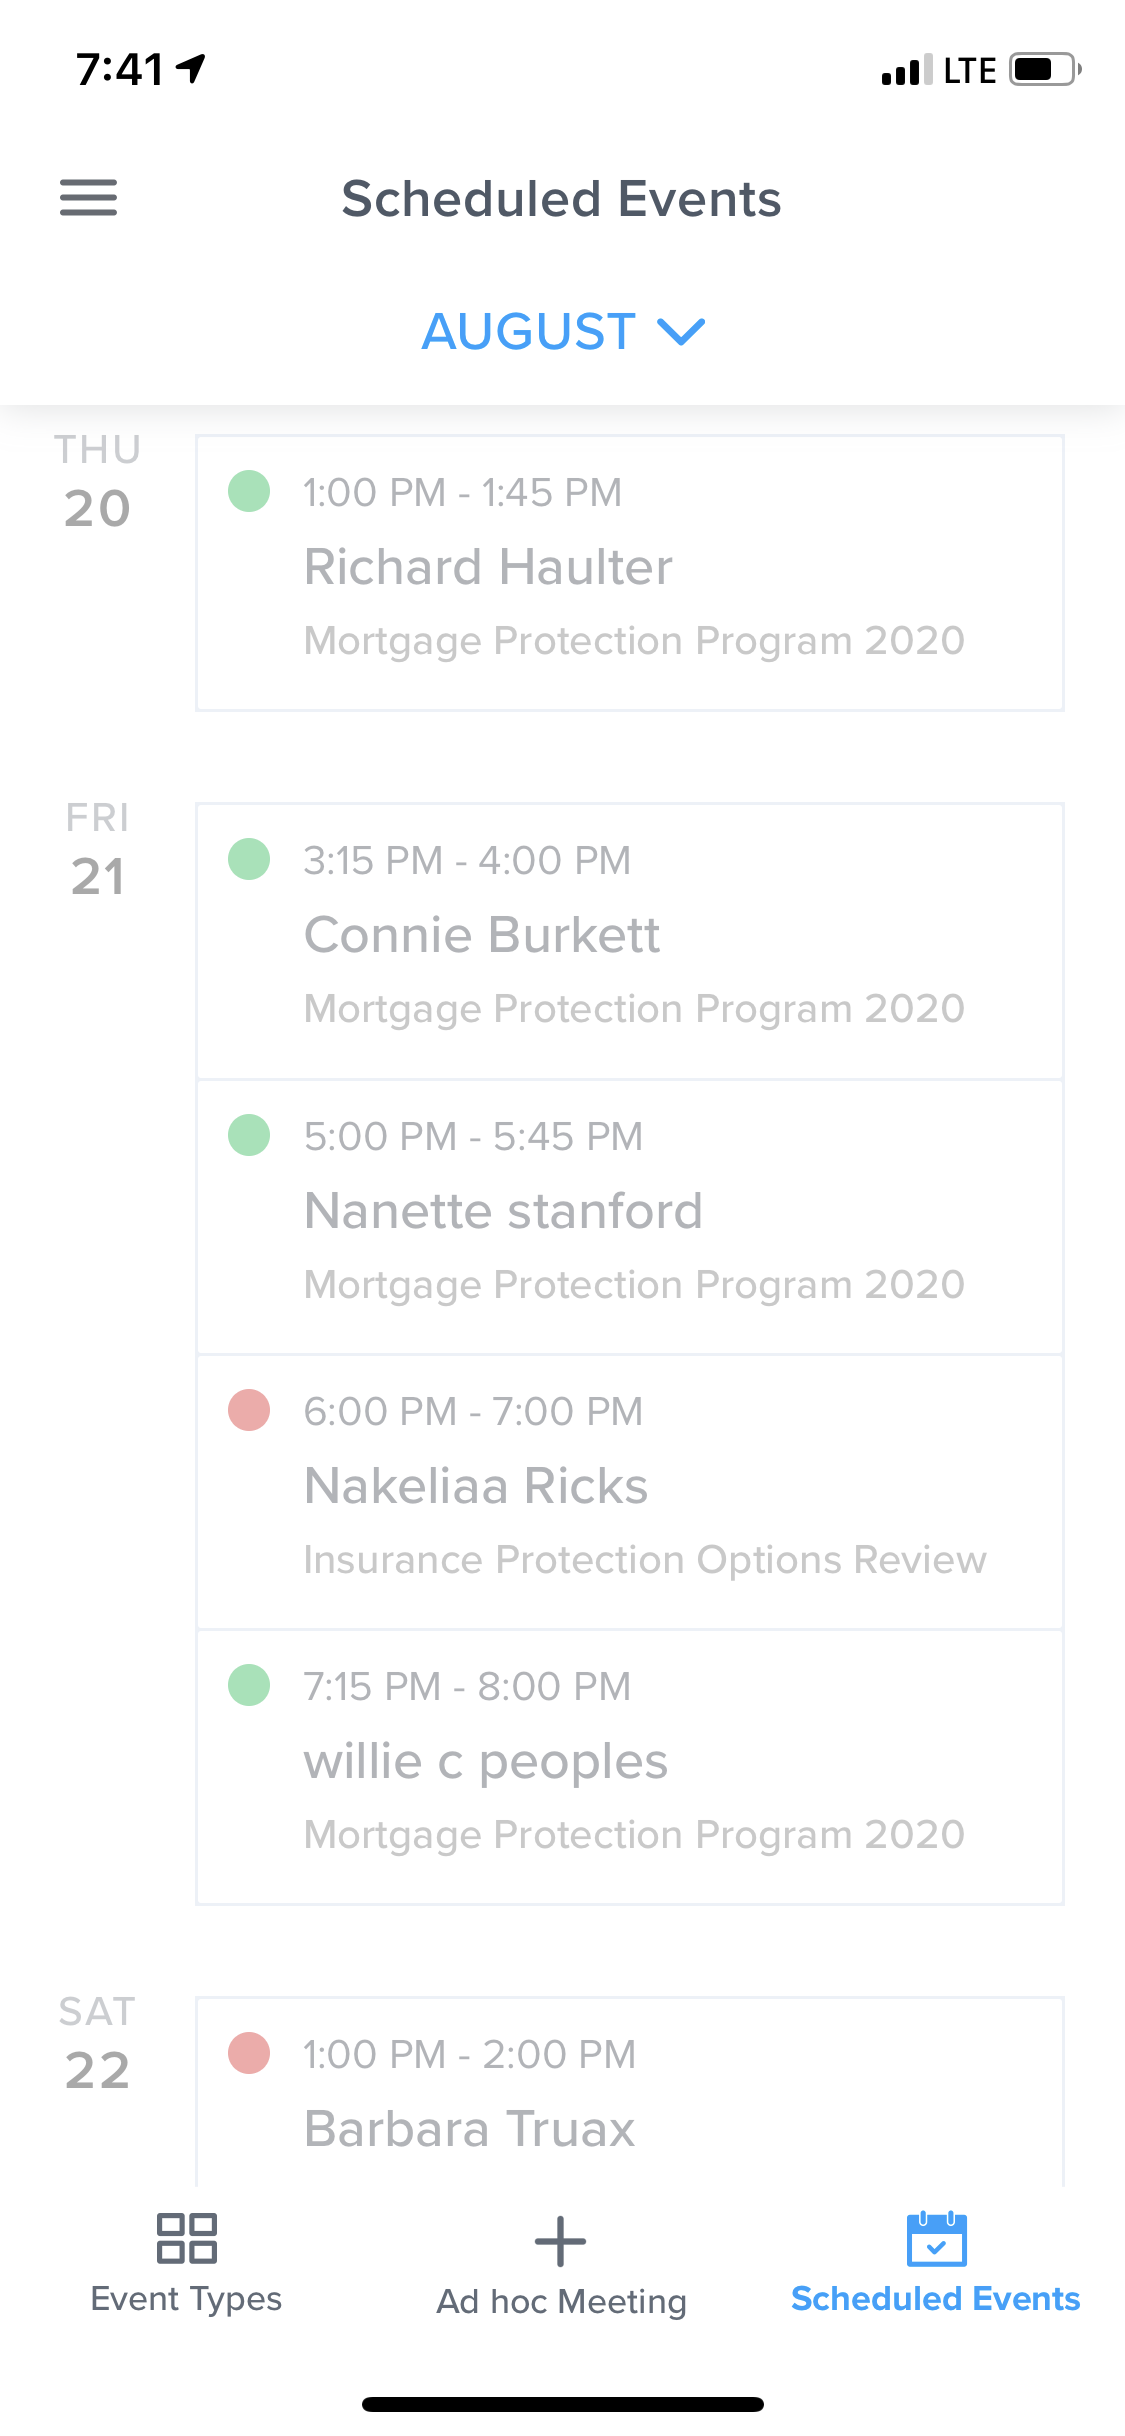Viewport: 1125px width, 2436px height.
Task: Tap green dot on Connie Burkett event
Action: coord(249,859)
